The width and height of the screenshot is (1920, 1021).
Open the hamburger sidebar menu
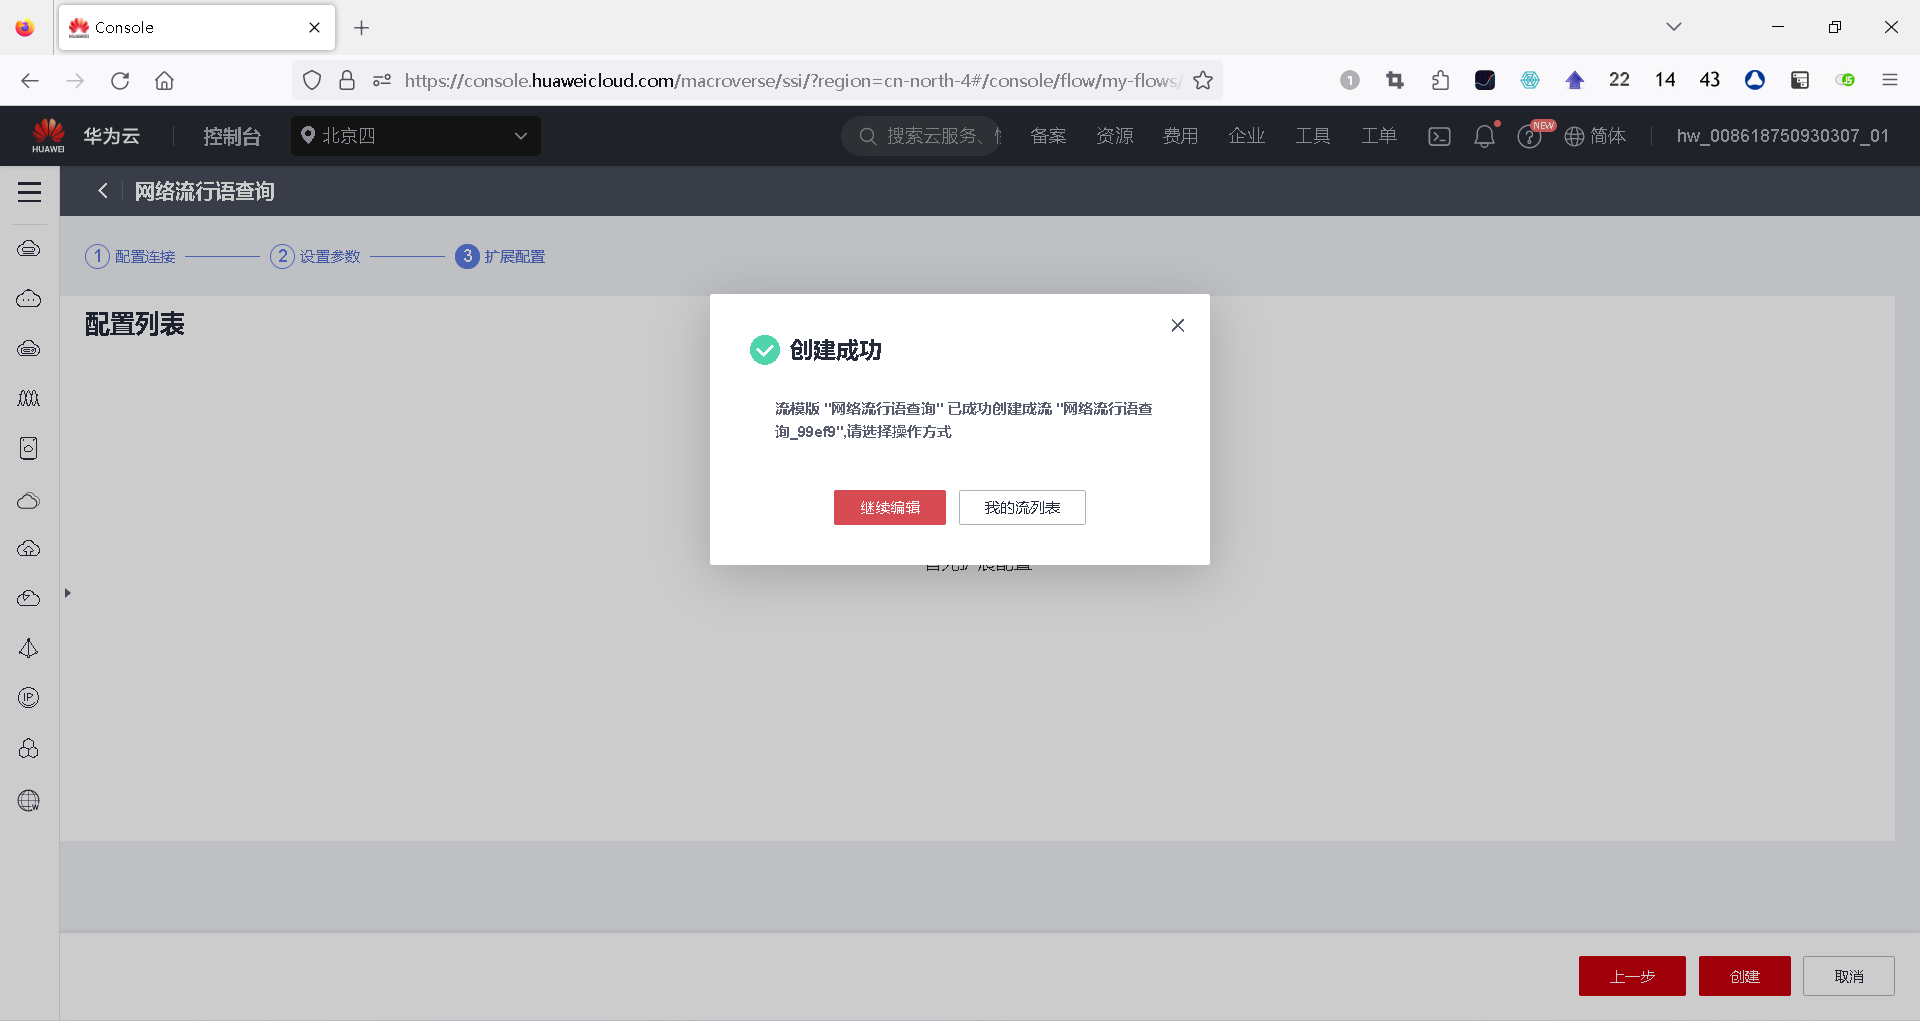[x=29, y=191]
